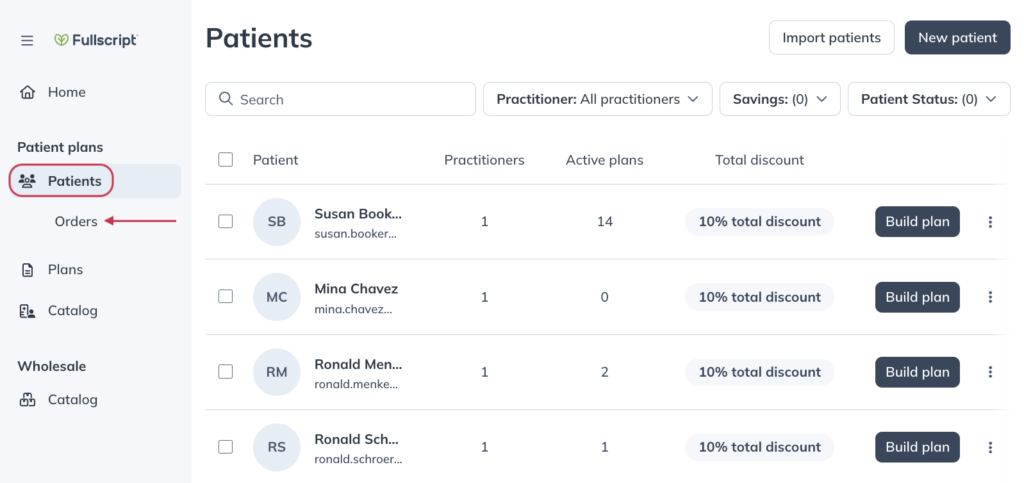This screenshot has height=483, width=1024.
Task: Click the Fullscript leaf logo
Action: click(x=61, y=40)
